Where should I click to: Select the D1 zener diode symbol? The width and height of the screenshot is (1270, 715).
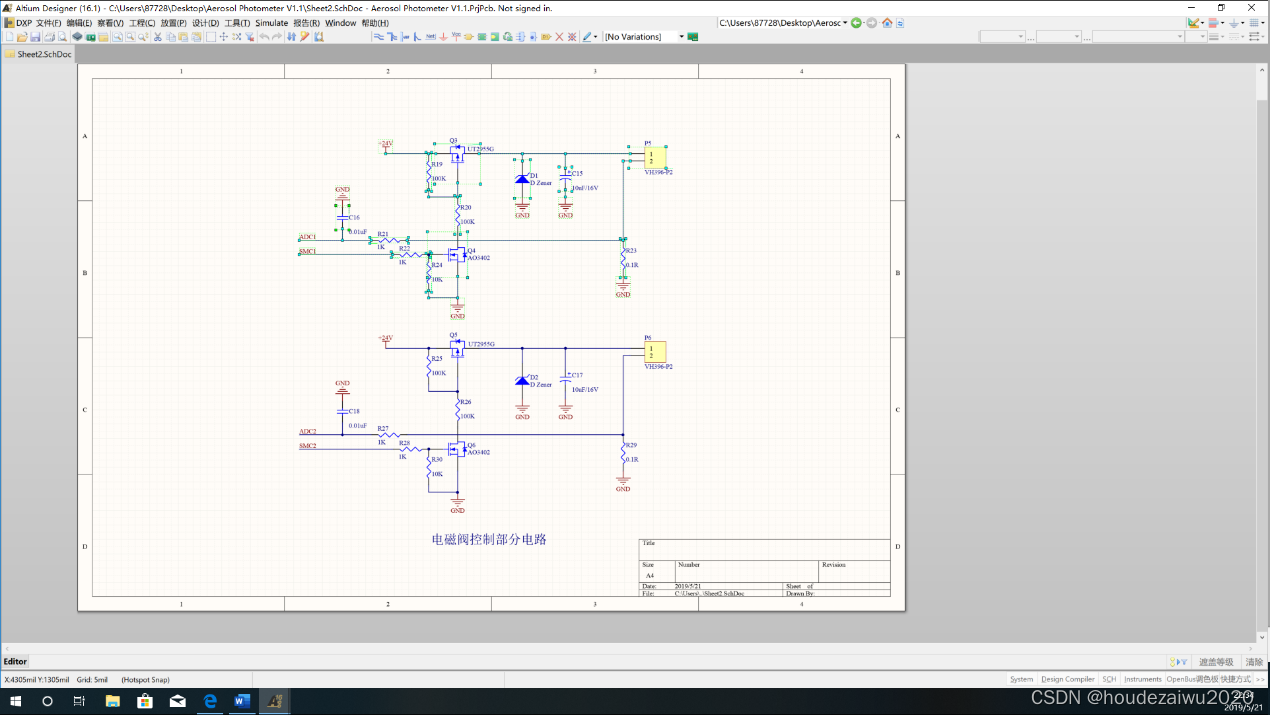522,180
